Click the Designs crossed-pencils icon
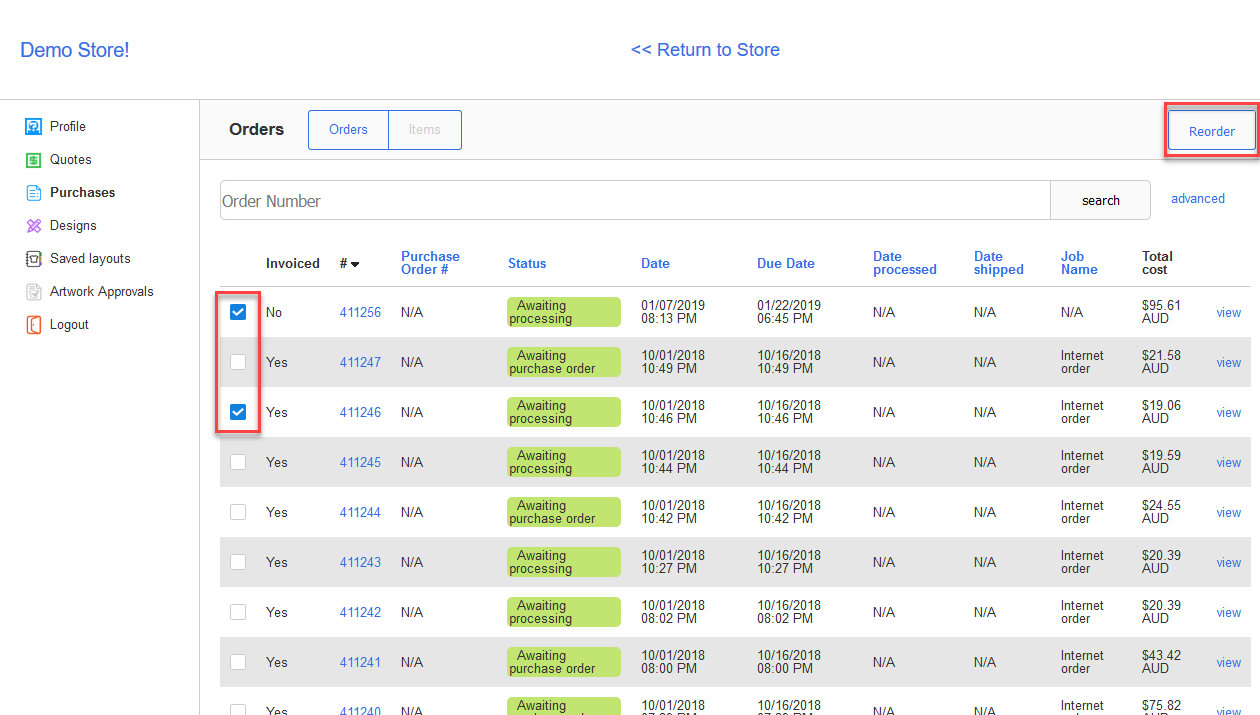The height and width of the screenshot is (715, 1260). coord(33,225)
